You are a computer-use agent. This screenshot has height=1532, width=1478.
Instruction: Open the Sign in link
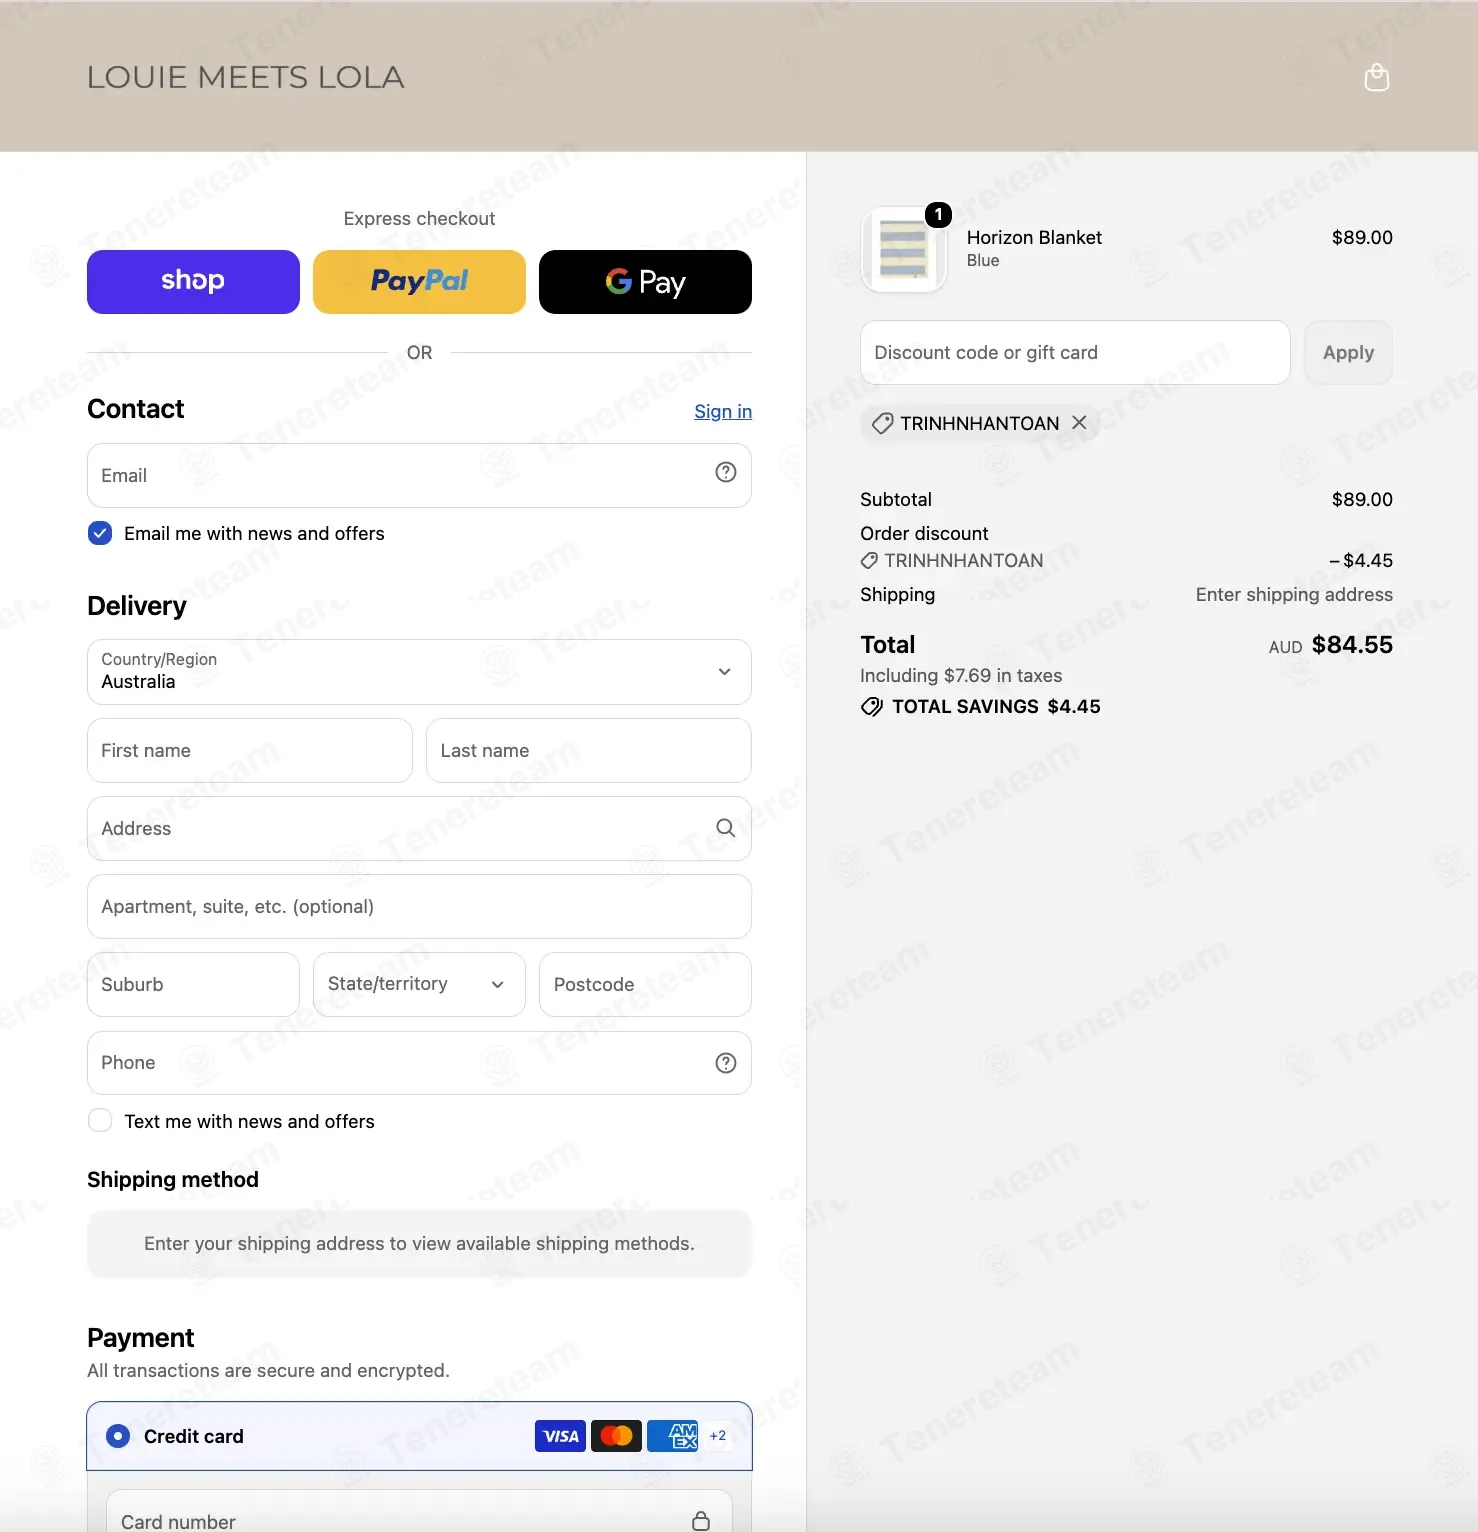[723, 411]
